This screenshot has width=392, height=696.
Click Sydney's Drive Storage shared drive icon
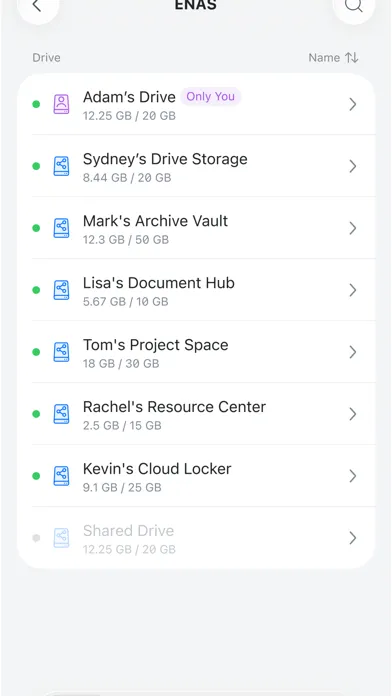tap(61, 166)
